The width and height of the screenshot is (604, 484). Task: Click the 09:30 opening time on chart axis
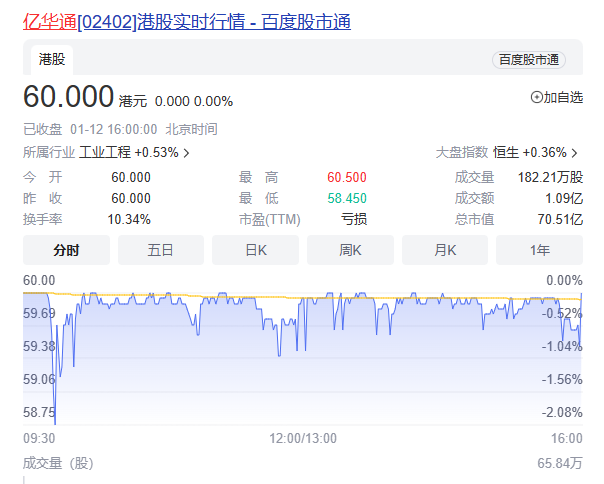(39, 438)
